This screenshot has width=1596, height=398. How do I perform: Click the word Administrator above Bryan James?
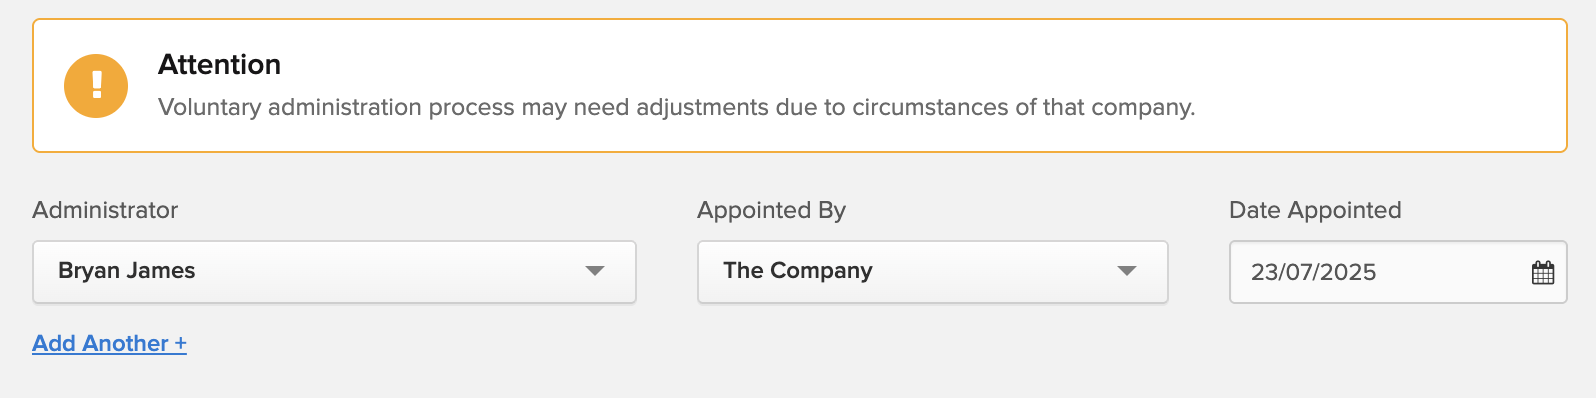[105, 210]
